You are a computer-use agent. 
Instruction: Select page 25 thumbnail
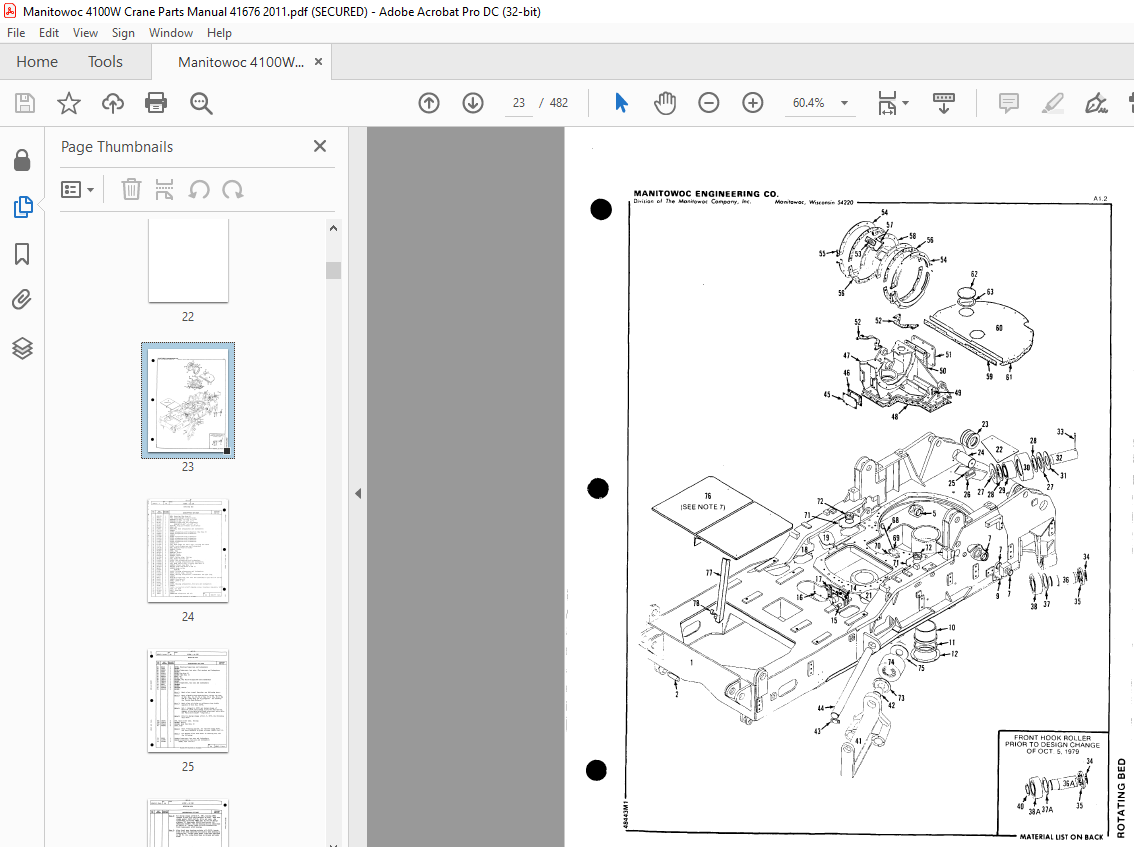tap(188, 701)
